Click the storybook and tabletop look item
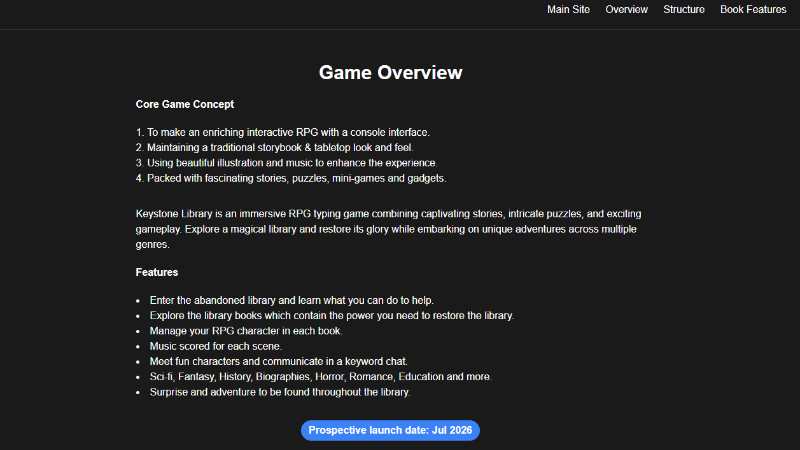Viewport: 800px width, 450px height. click(x=274, y=147)
